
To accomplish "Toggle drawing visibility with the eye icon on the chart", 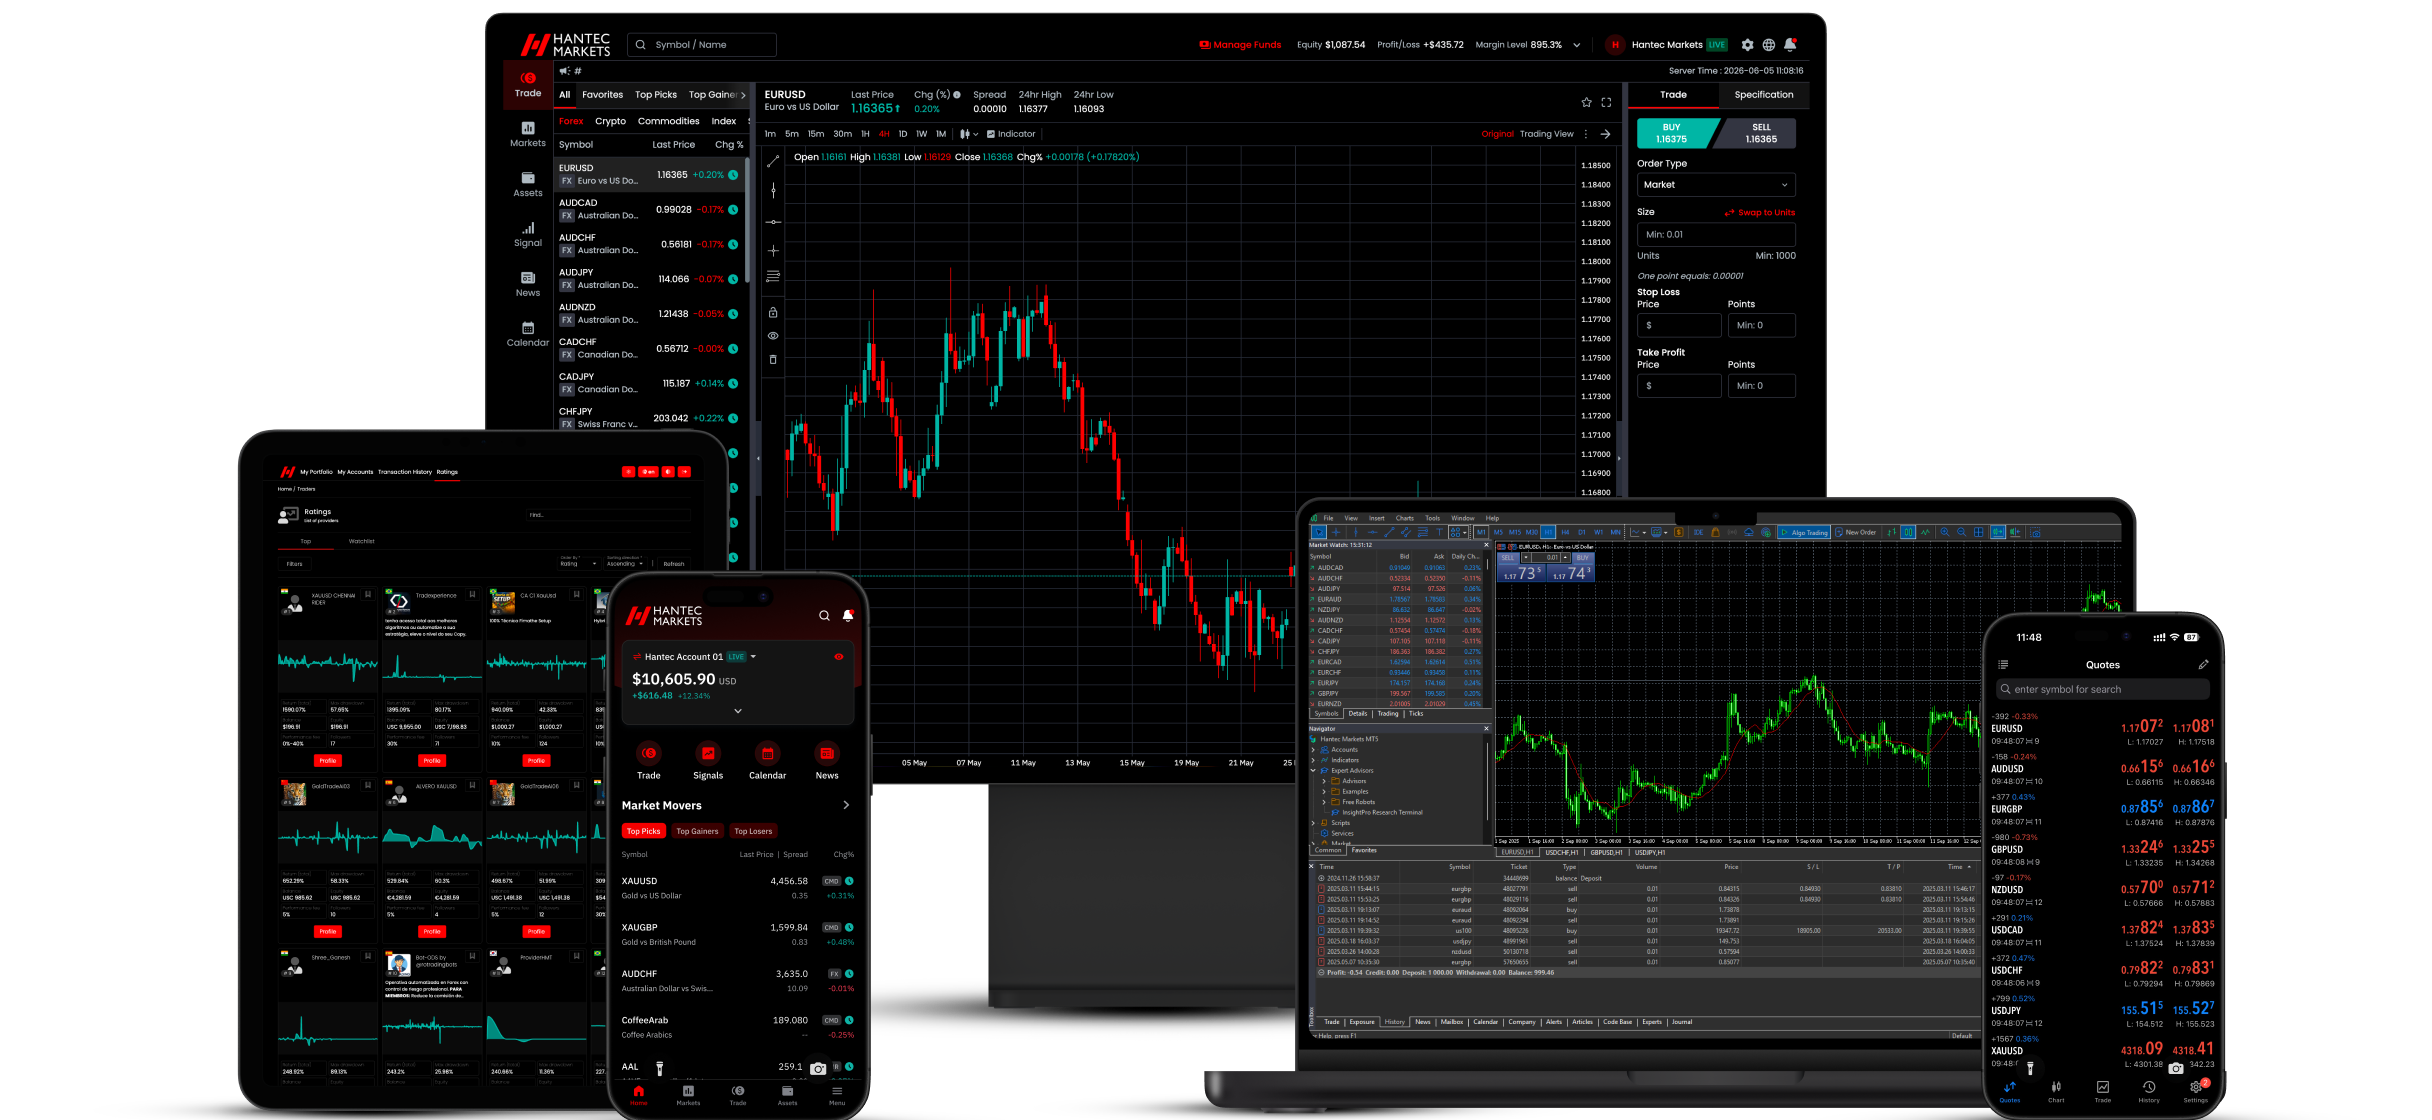I will (x=773, y=336).
